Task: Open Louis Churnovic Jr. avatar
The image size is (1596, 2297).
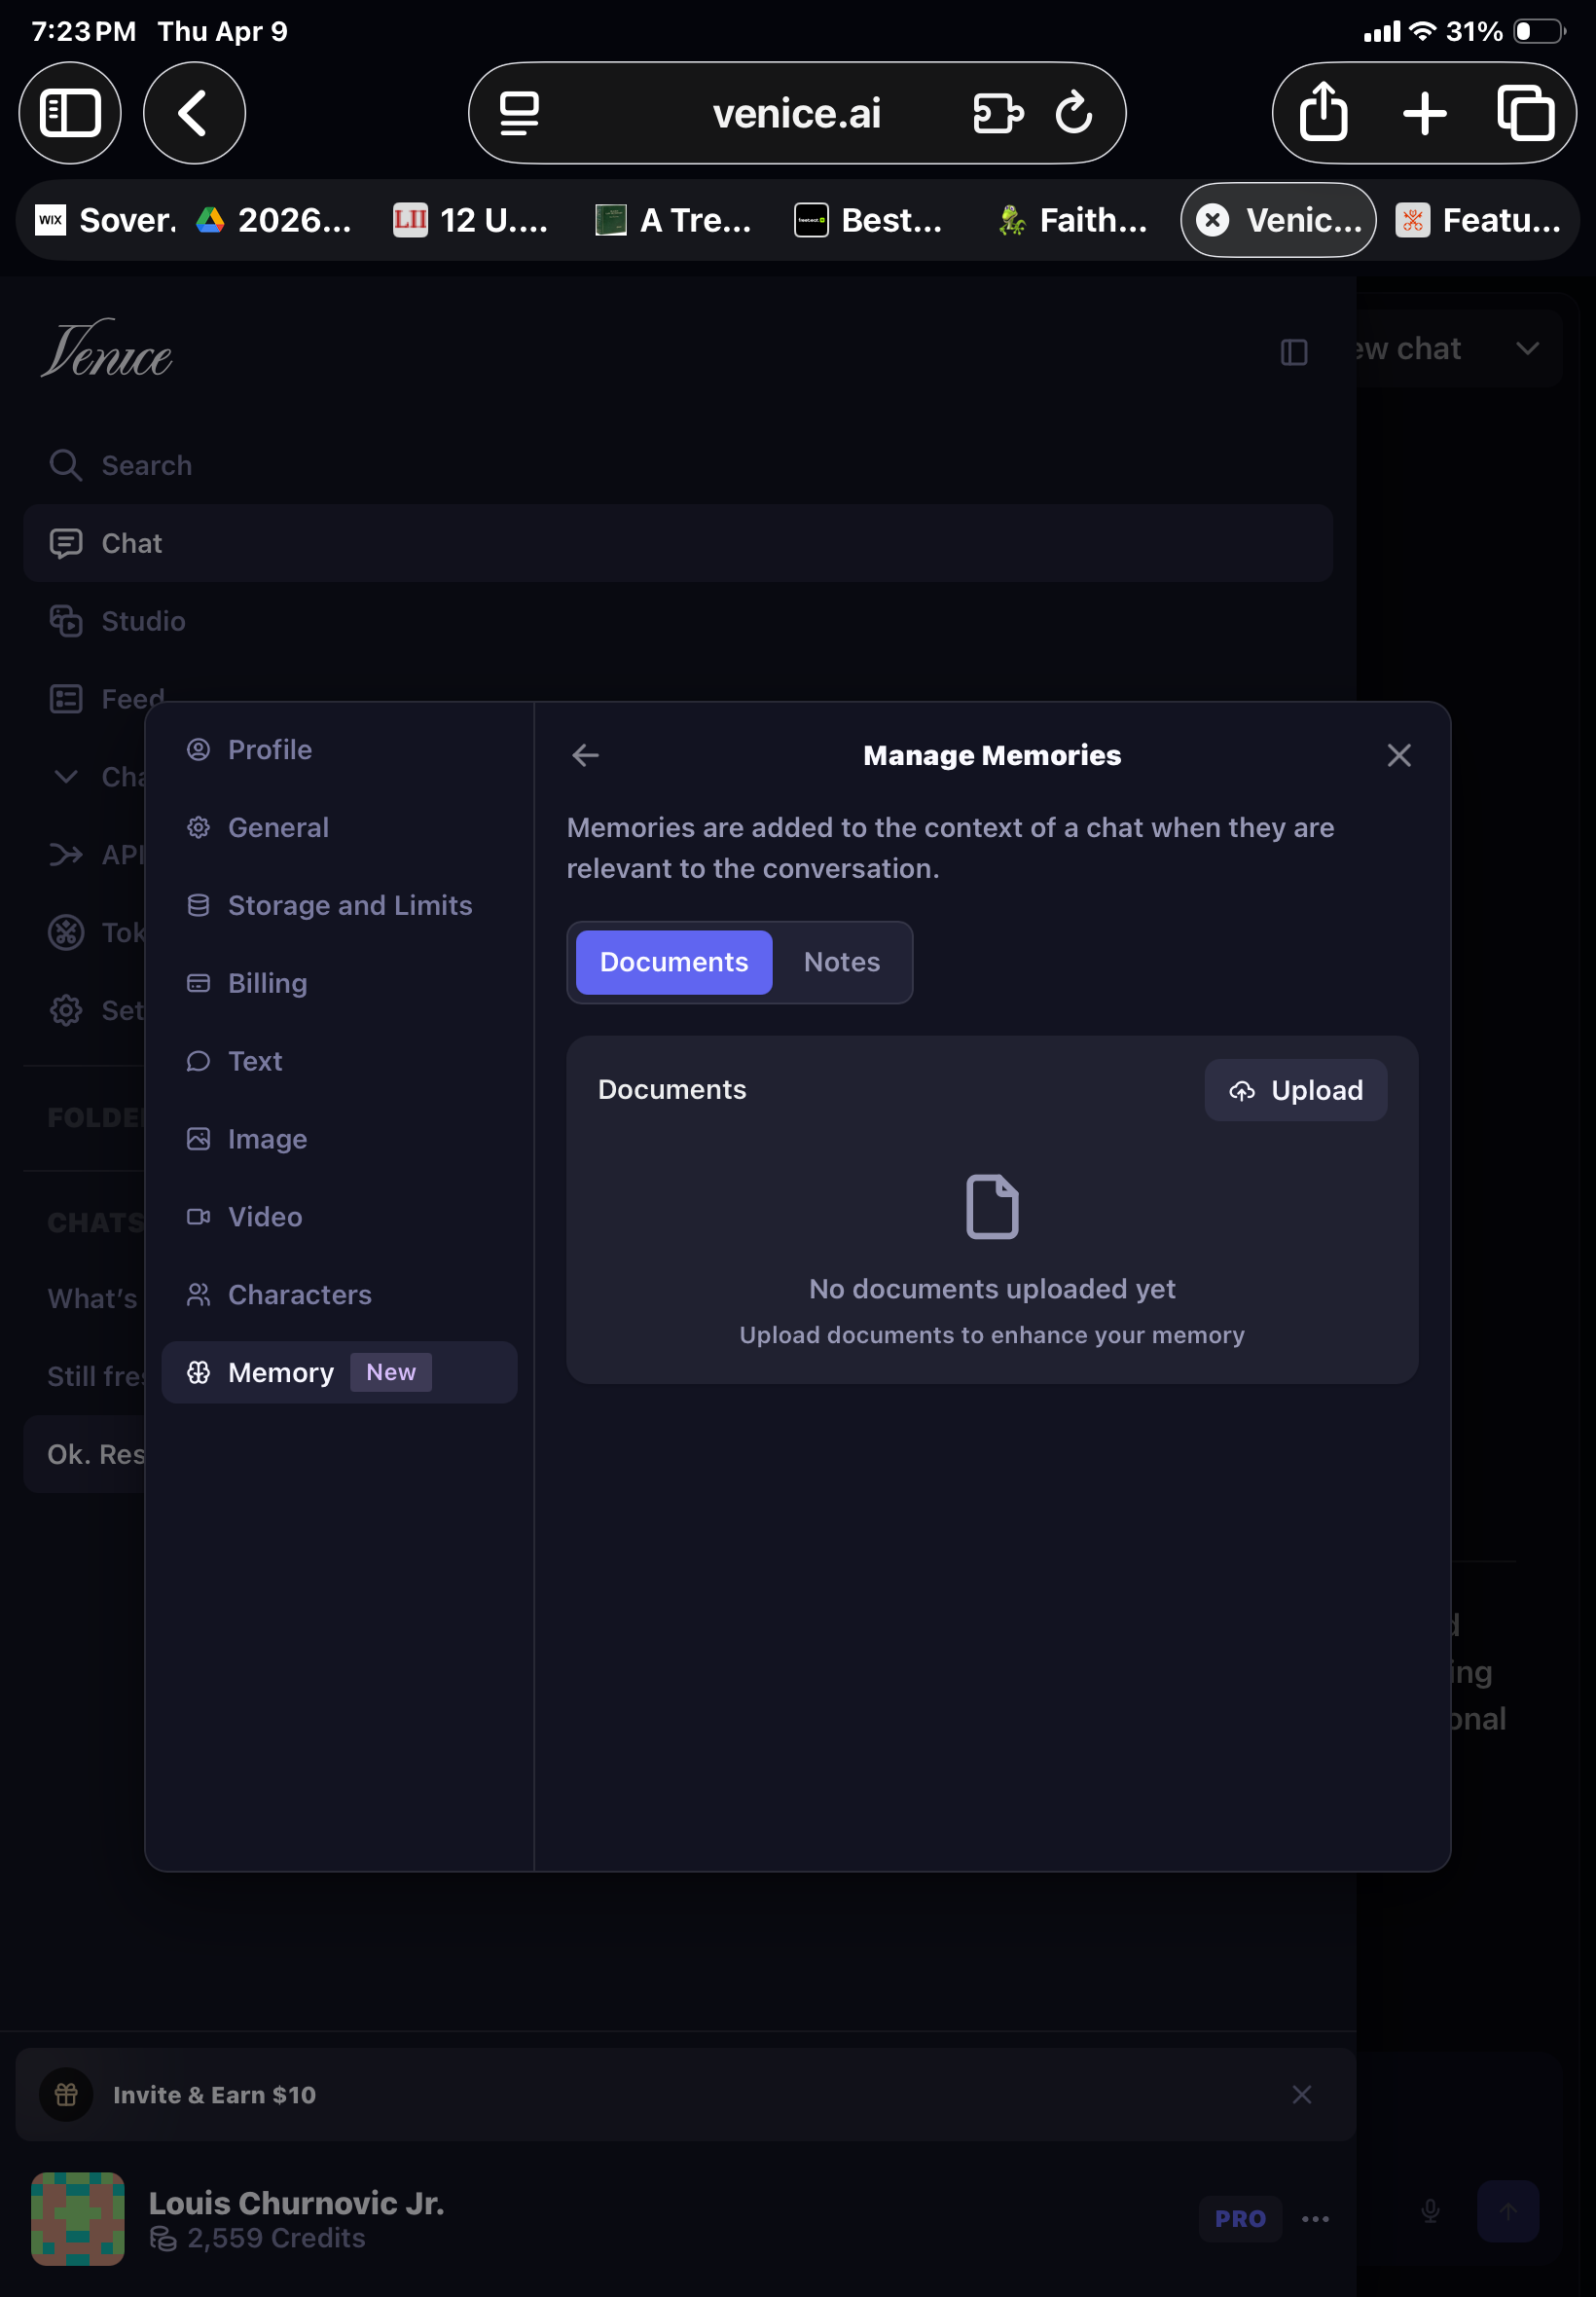Action: pyautogui.click(x=78, y=2218)
